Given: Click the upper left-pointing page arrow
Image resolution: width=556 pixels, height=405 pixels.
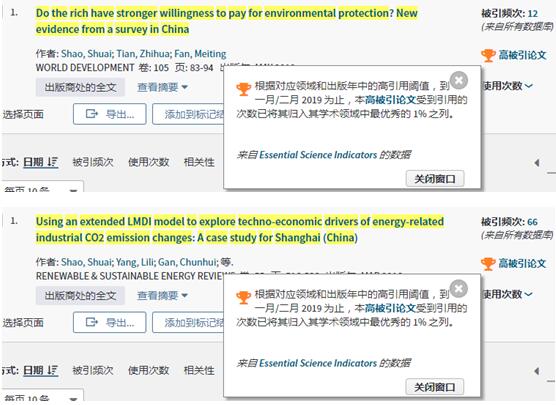Looking at the screenshot, I should [536, 163].
